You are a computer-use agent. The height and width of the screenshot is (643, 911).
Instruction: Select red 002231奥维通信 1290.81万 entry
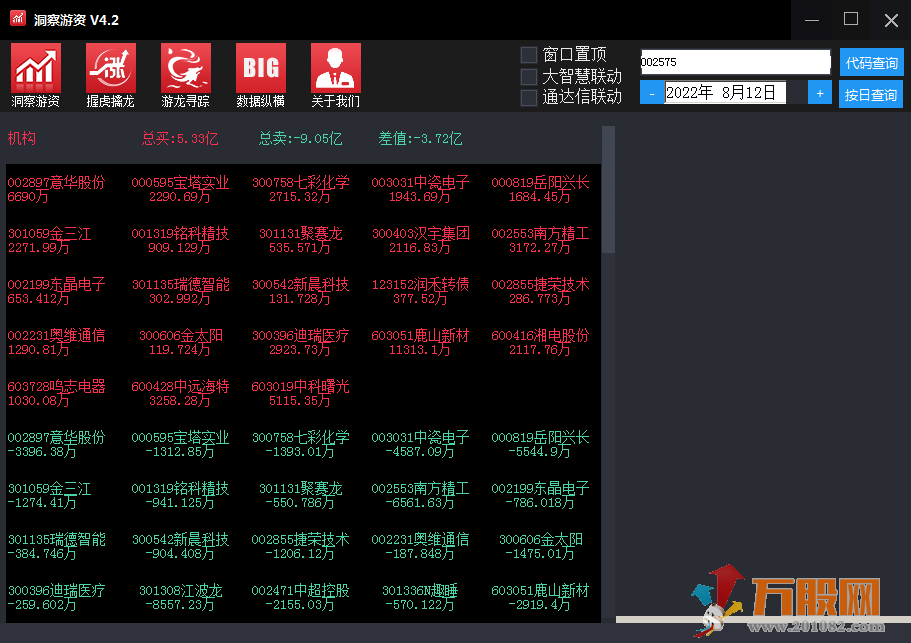coord(56,343)
